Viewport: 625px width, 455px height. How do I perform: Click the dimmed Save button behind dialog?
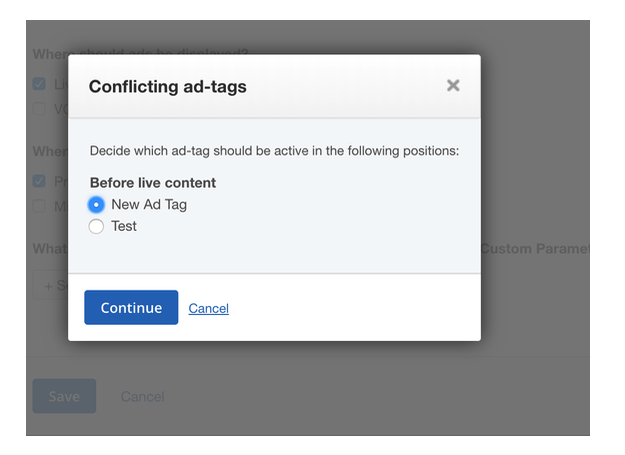click(x=64, y=396)
